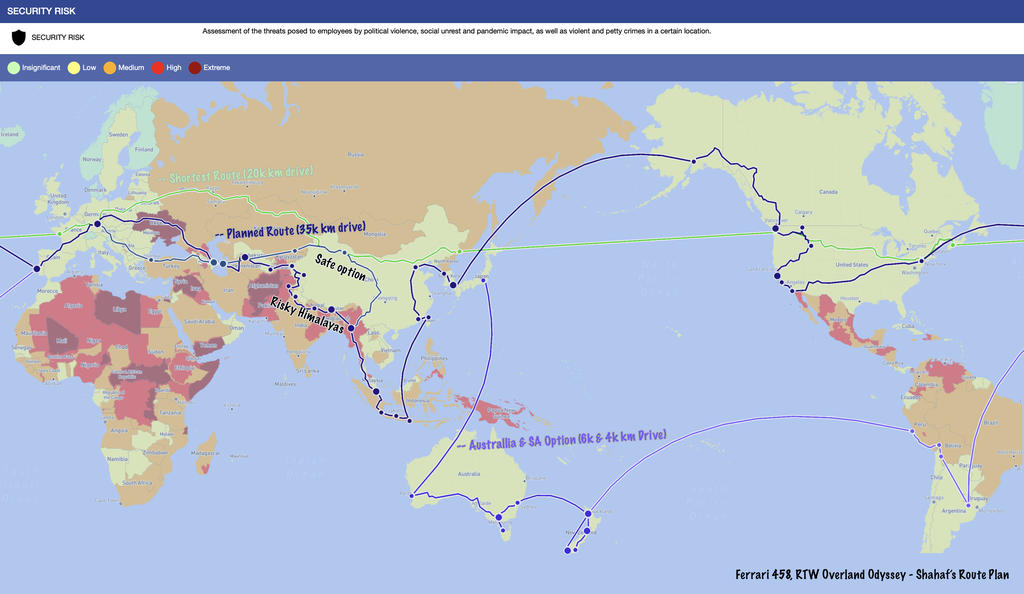Click the security risk assessment description text
This screenshot has height=594, width=1024.
click(456, 32)
